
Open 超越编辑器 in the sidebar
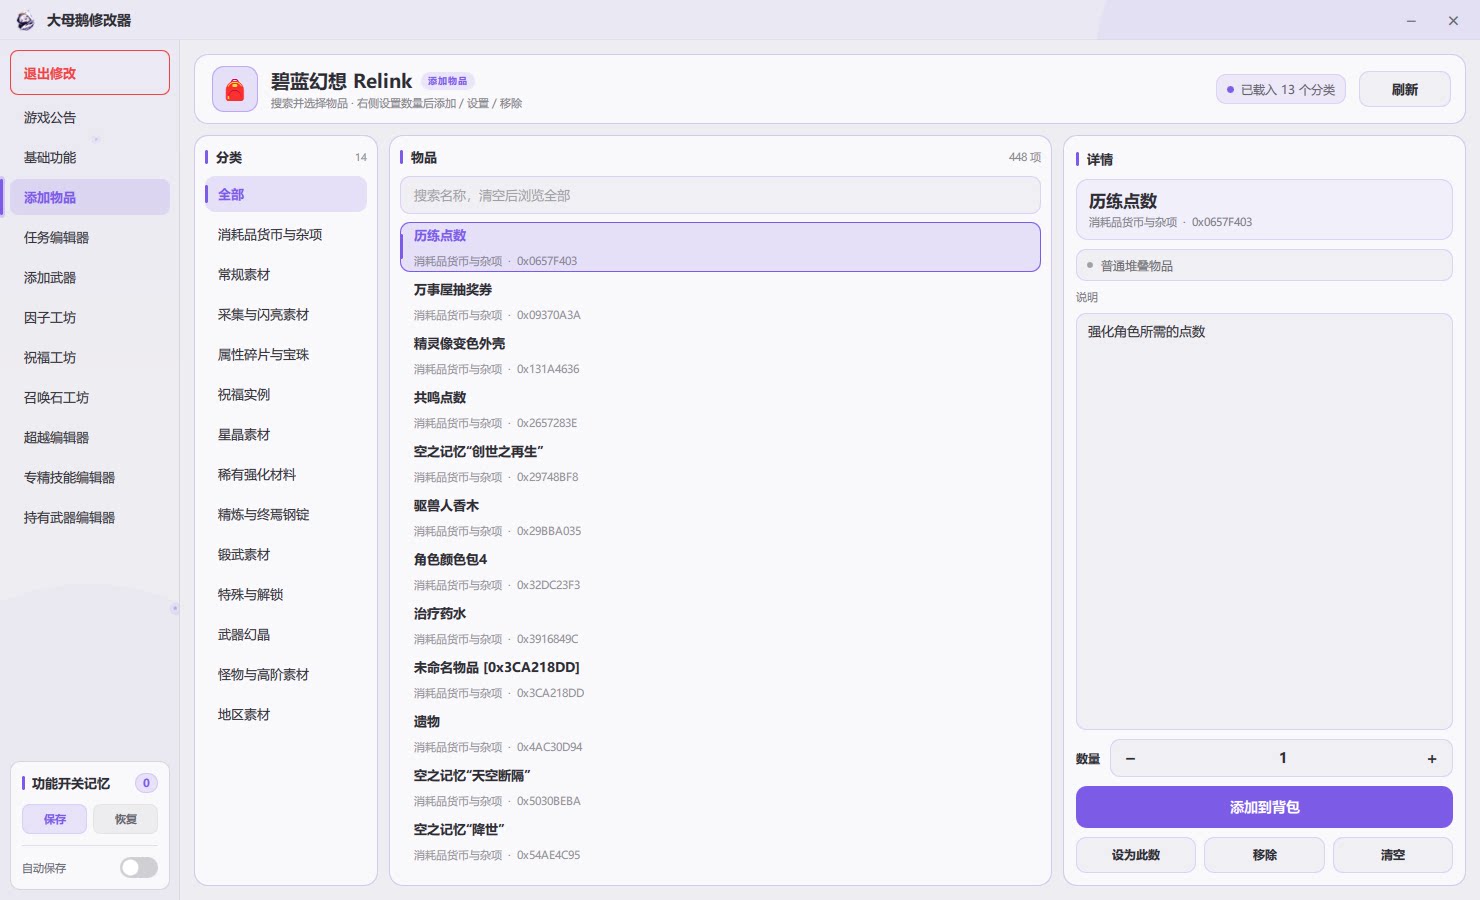90,437
